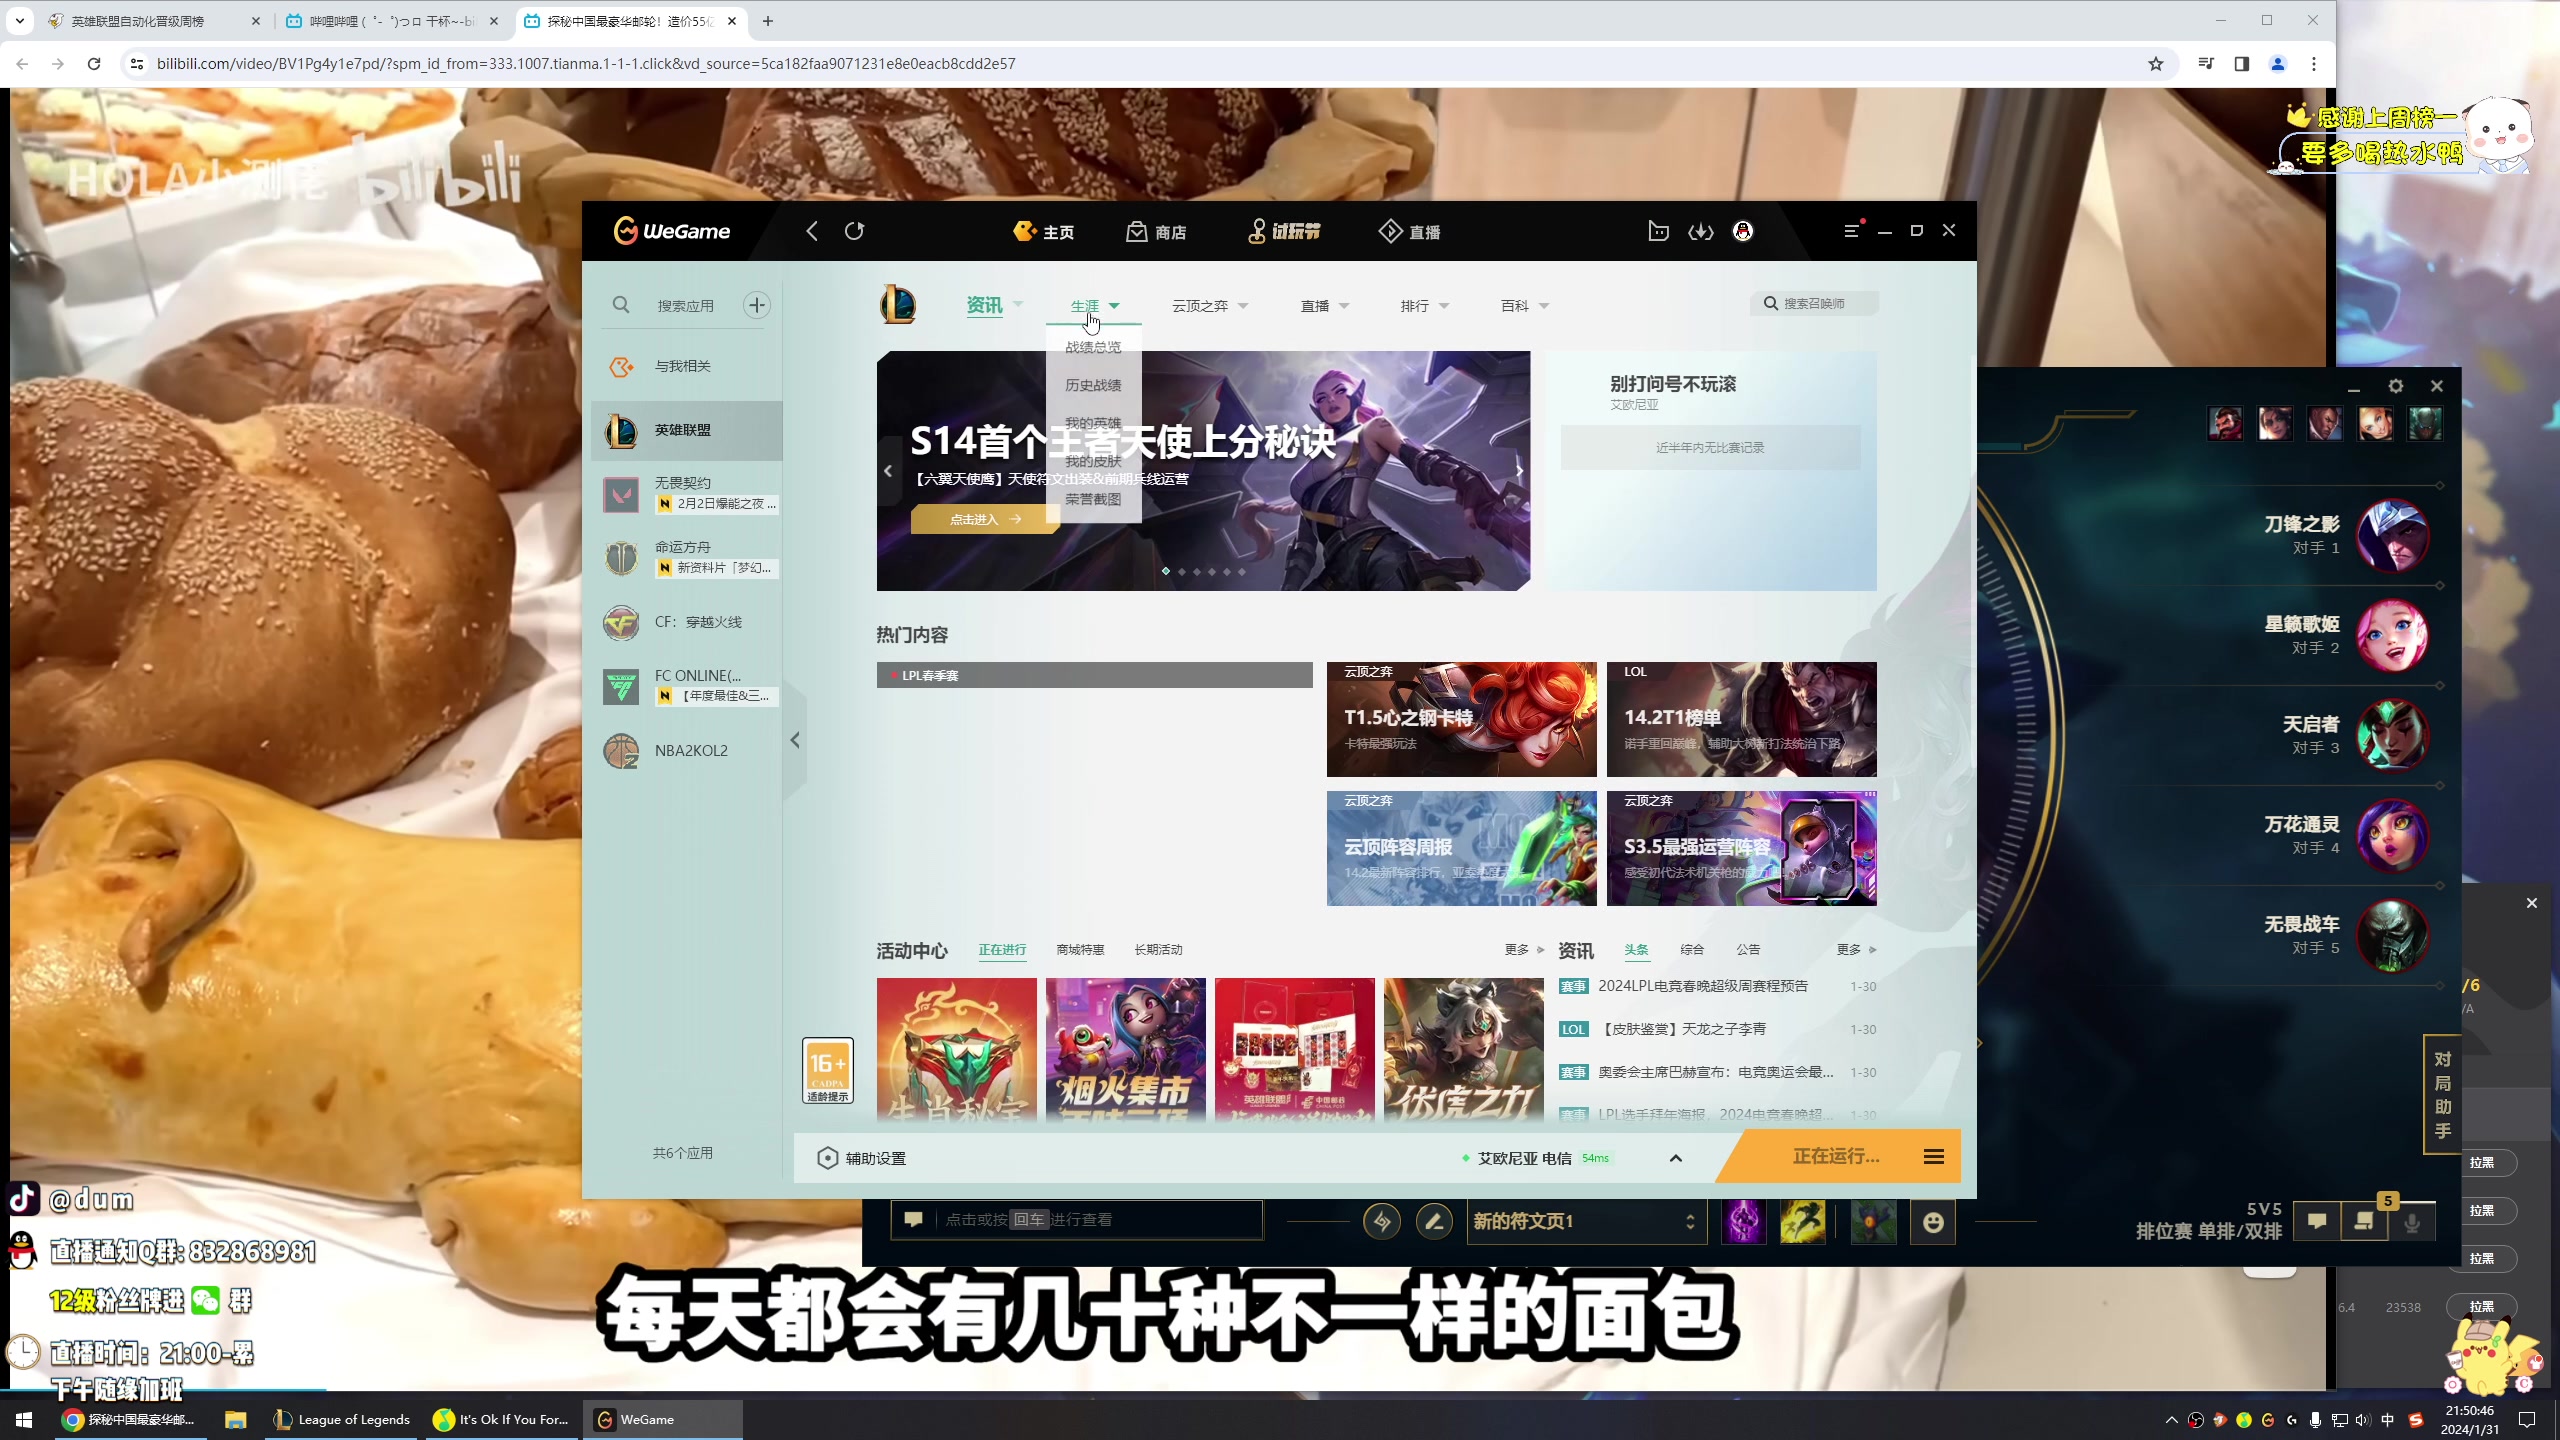Screen dimensions: 2560x1440
Task: Collapse the sidebar with left chevron
Action: (x=795, y=741)
